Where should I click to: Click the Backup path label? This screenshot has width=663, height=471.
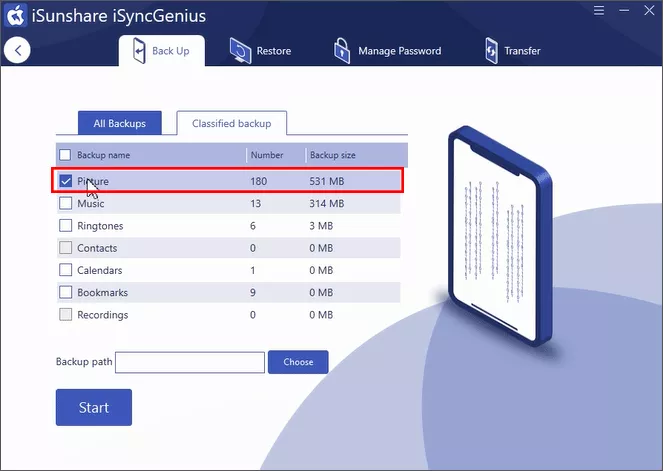click(x=84, y=362)
